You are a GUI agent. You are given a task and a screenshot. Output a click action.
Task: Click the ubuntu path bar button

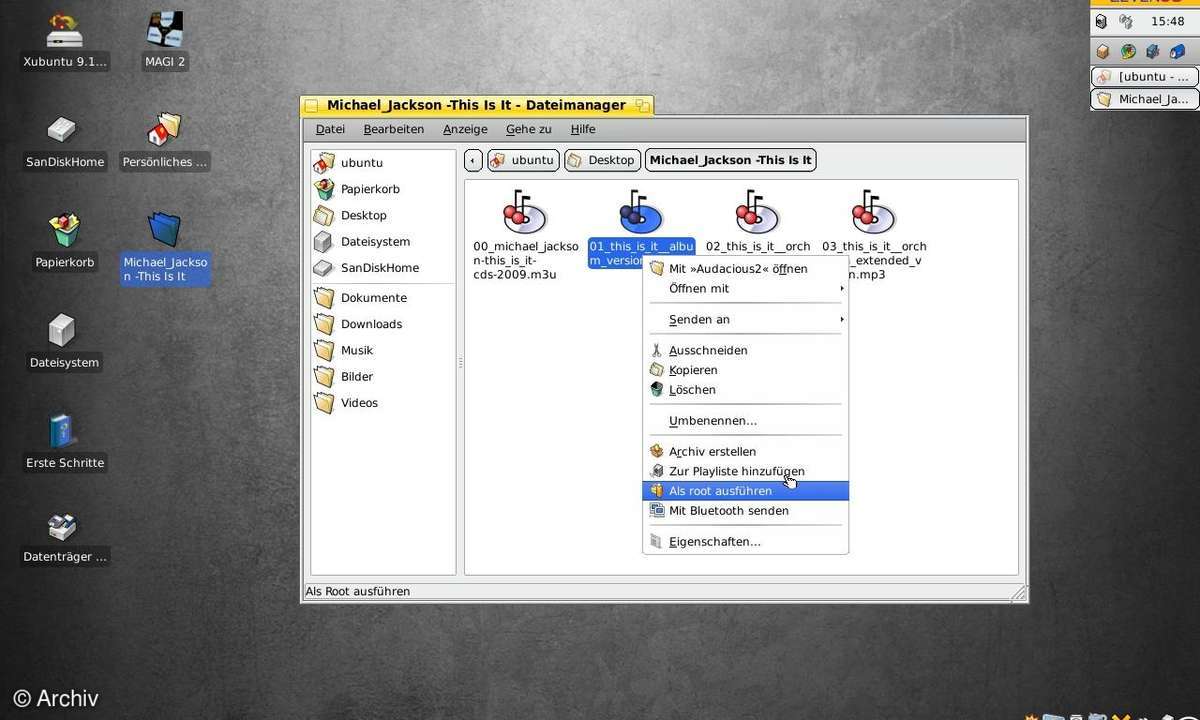[523, 160]
